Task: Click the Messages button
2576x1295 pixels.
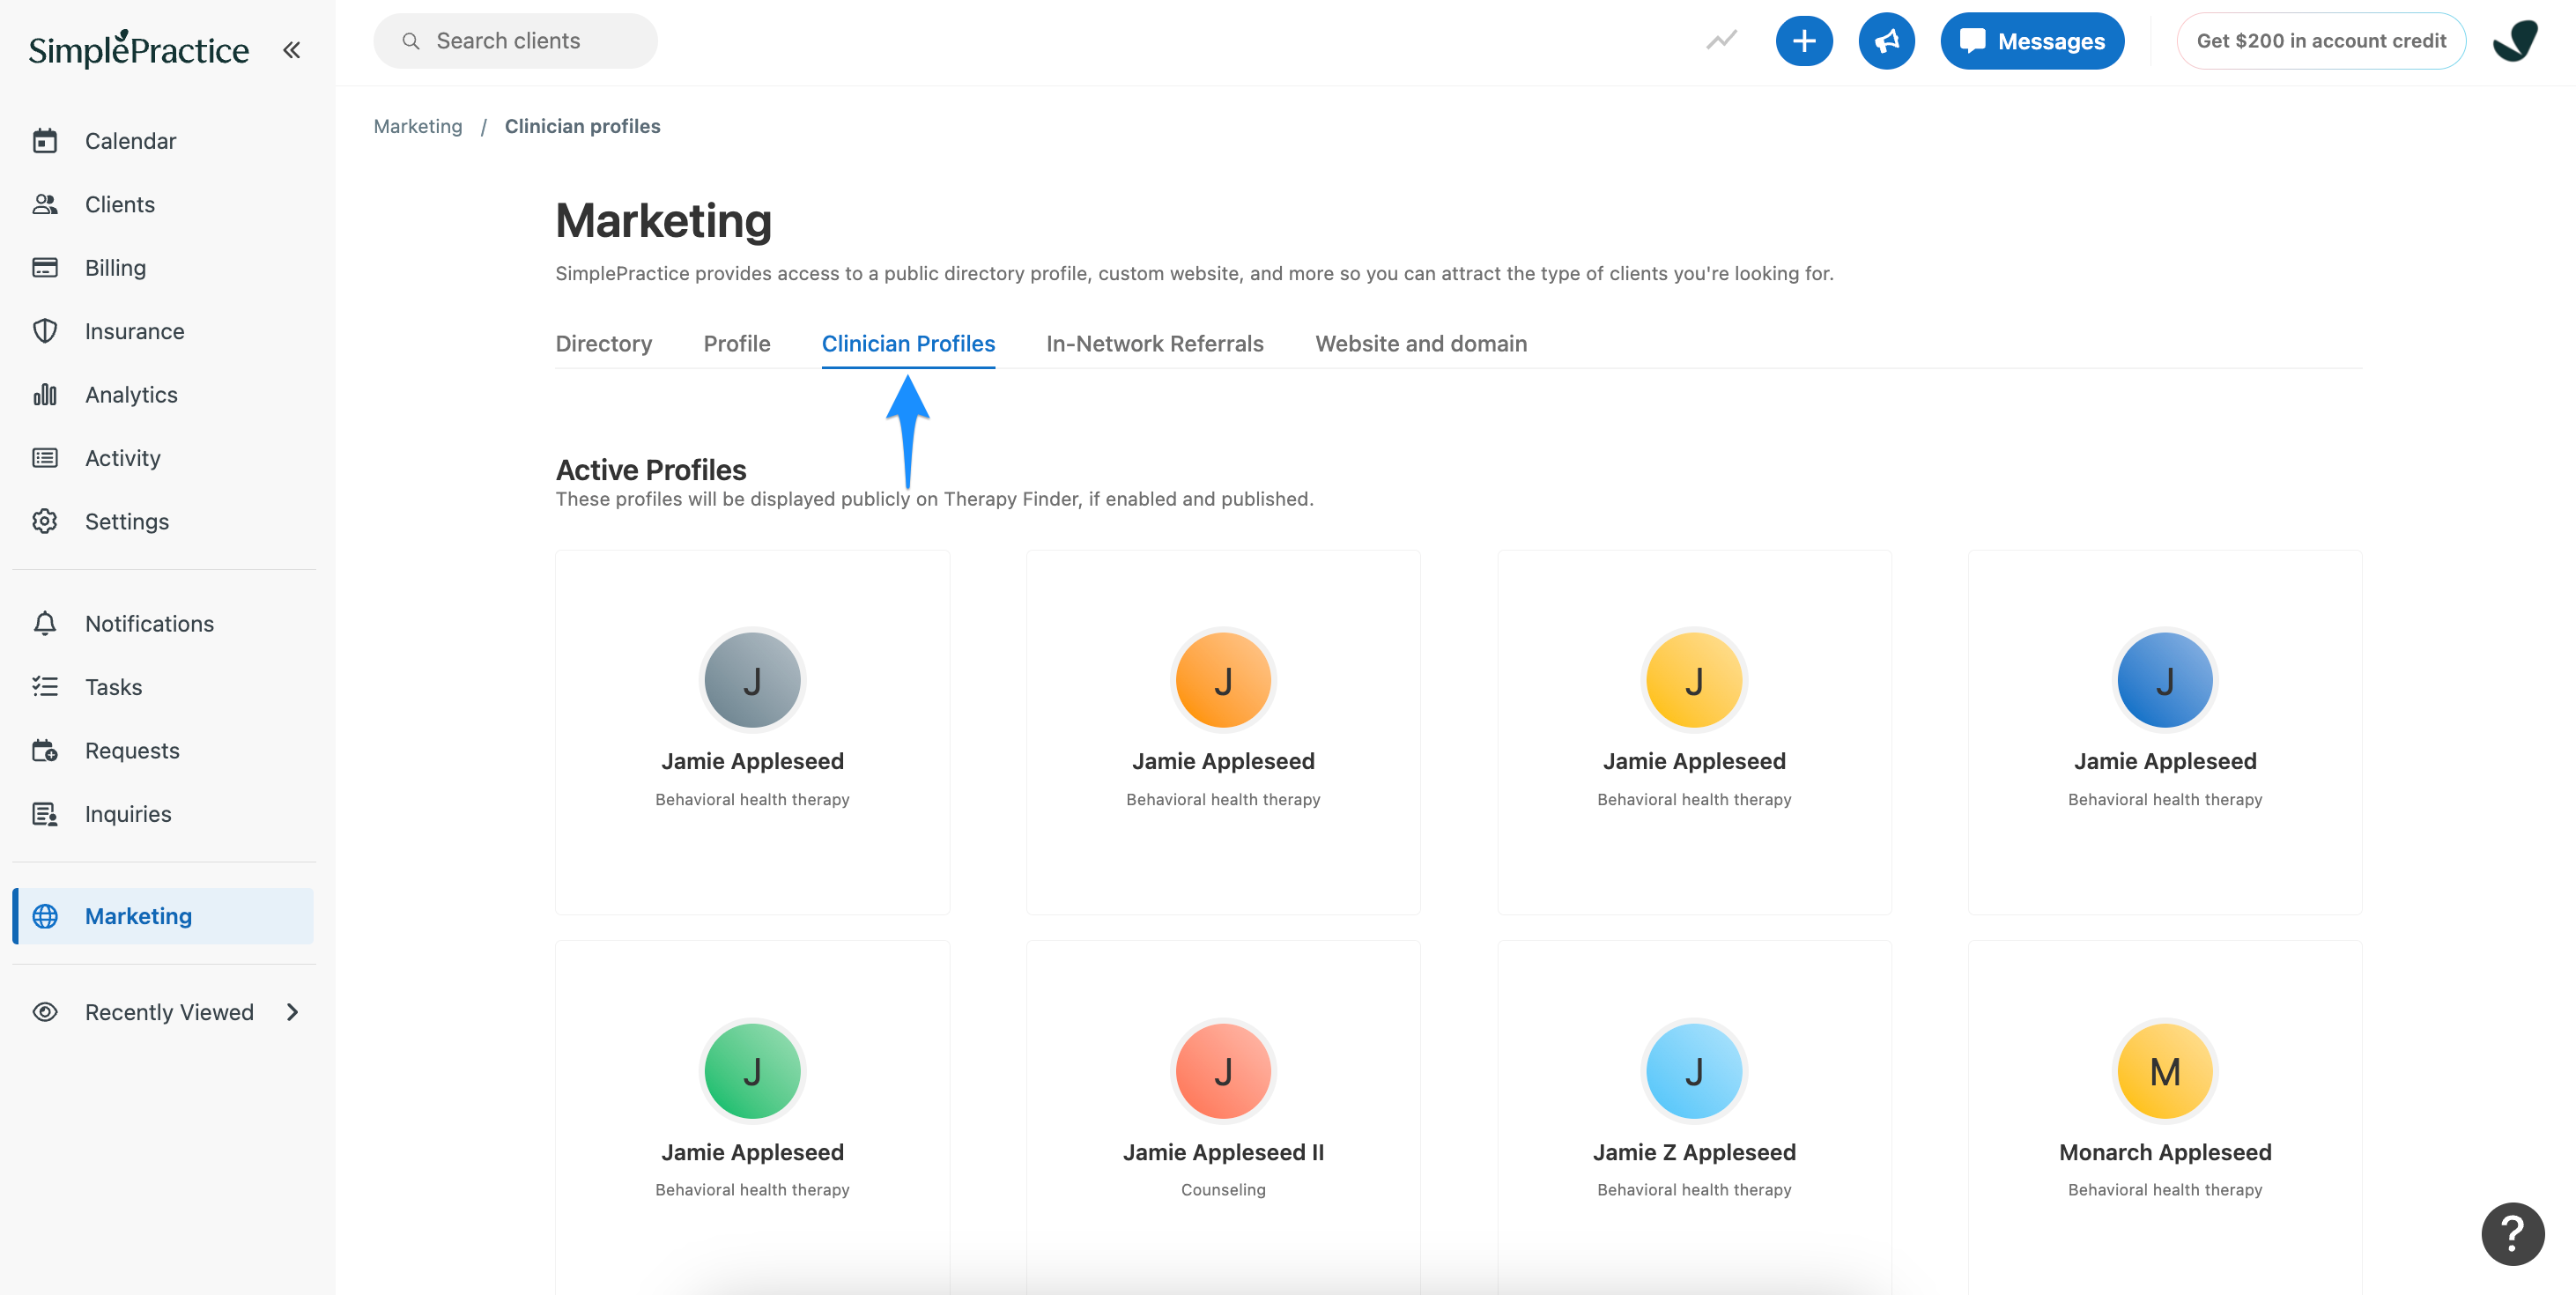Action: pyautogui.click(x=2032, y=41)
